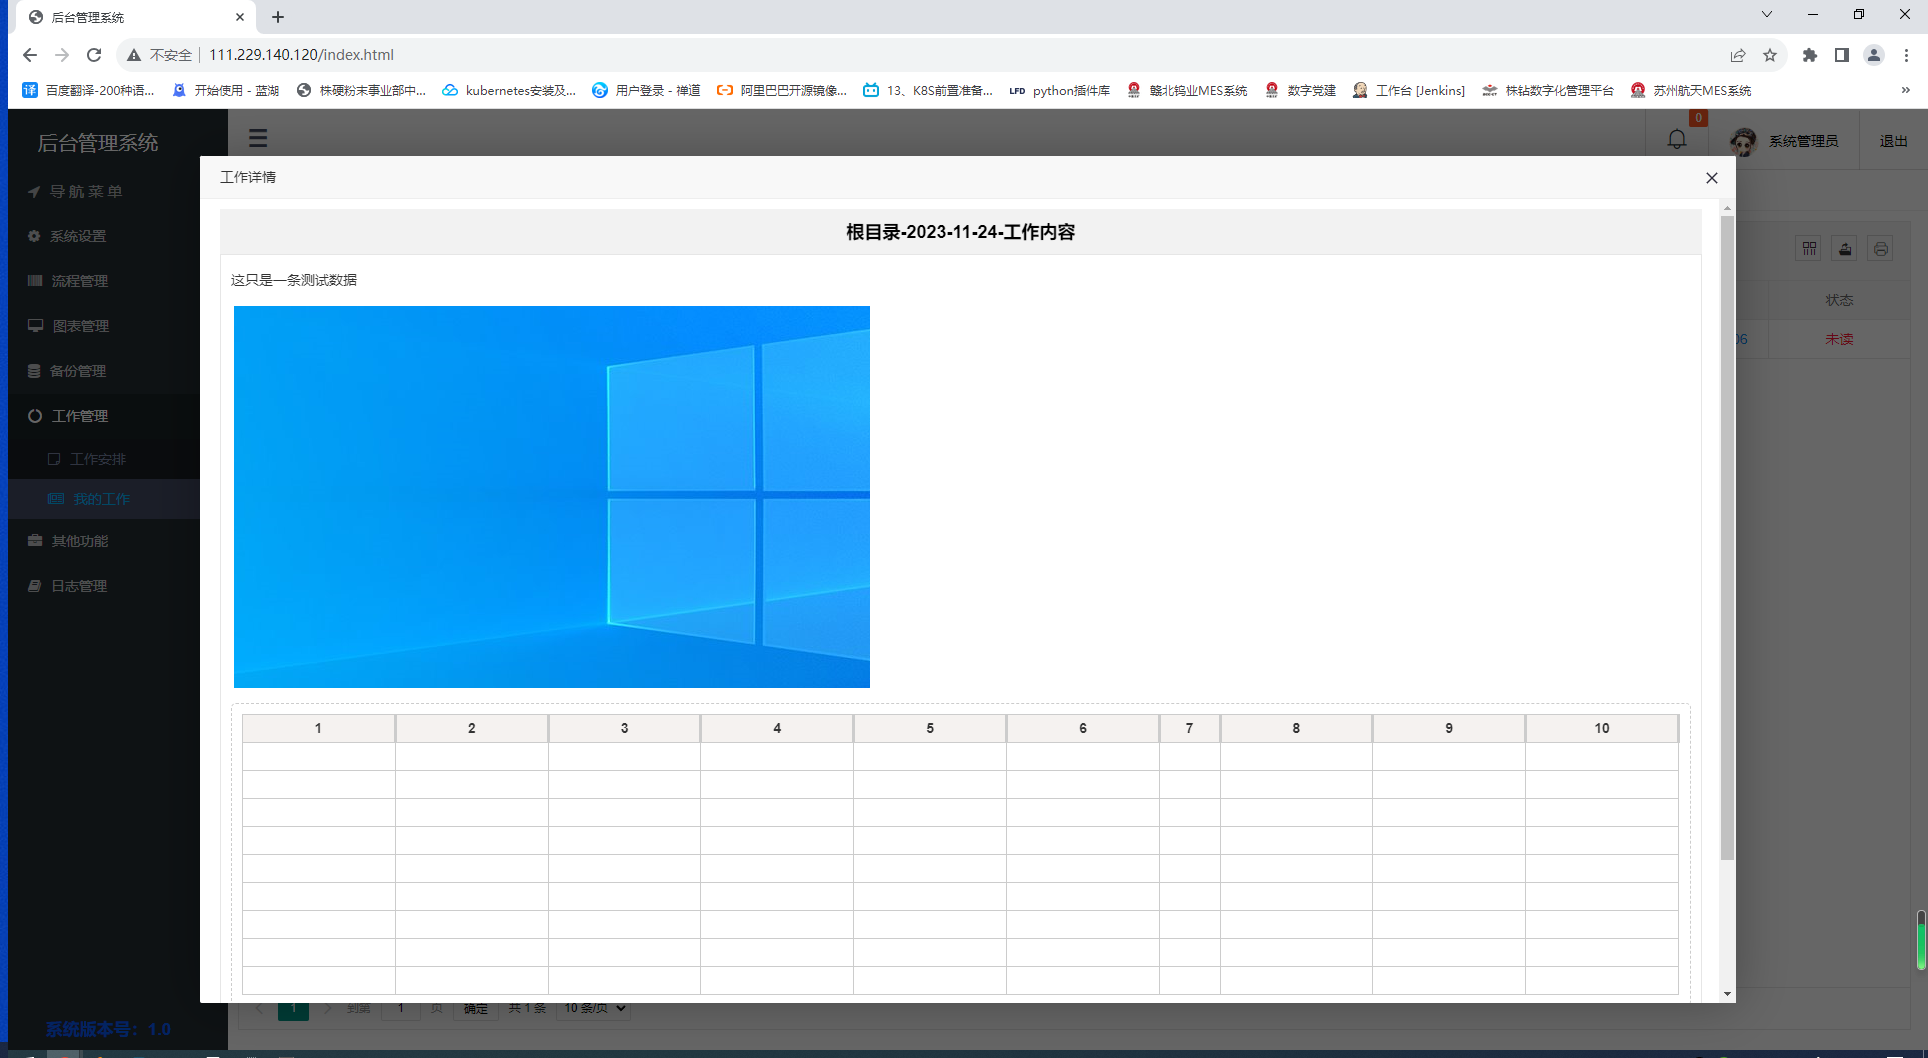Select 工作安排 in the sidebar menu
Image resolution: width=1928 pixels, height=1058 pixels.
[98, 459]
